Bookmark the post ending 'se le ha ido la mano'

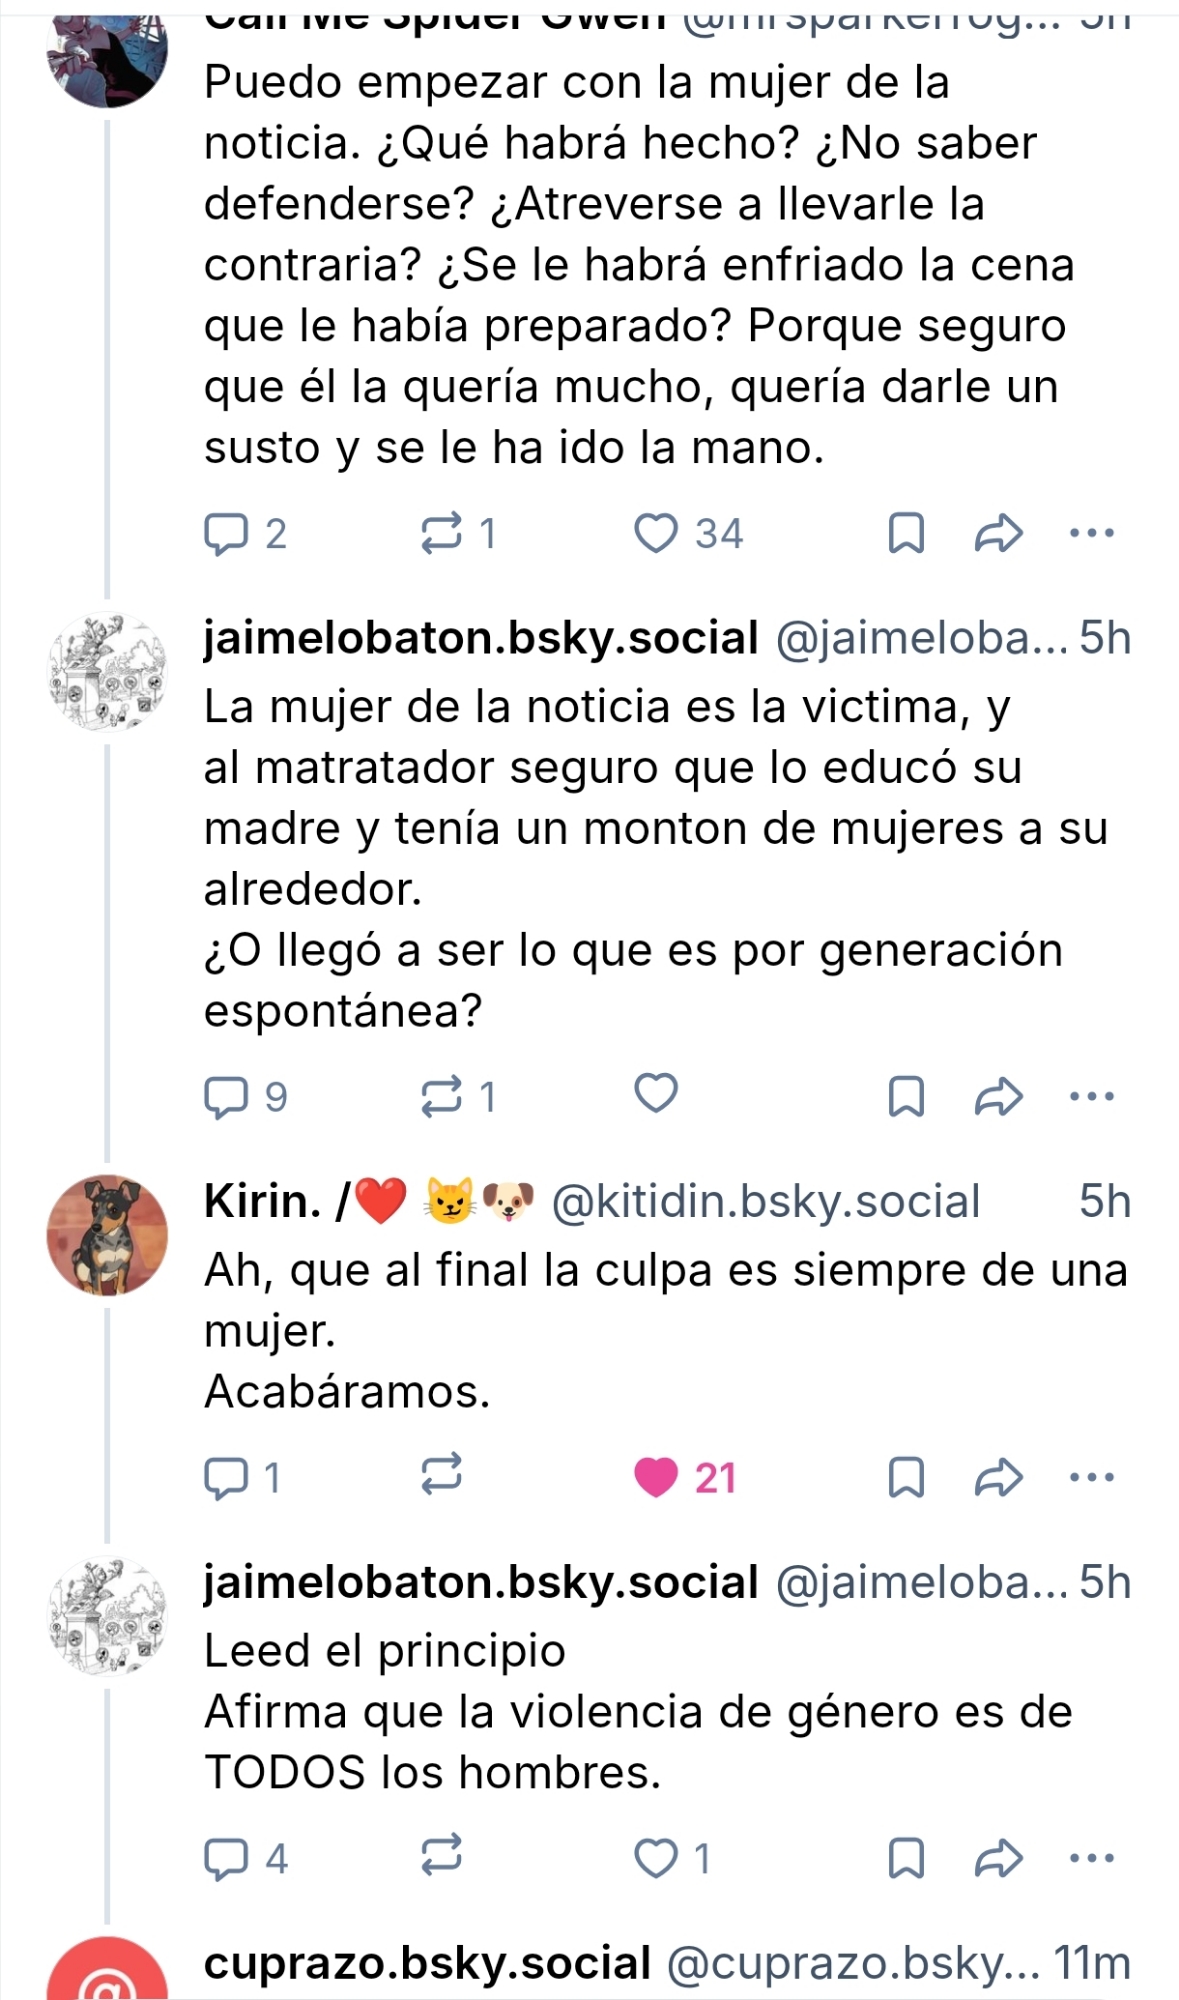906,533
